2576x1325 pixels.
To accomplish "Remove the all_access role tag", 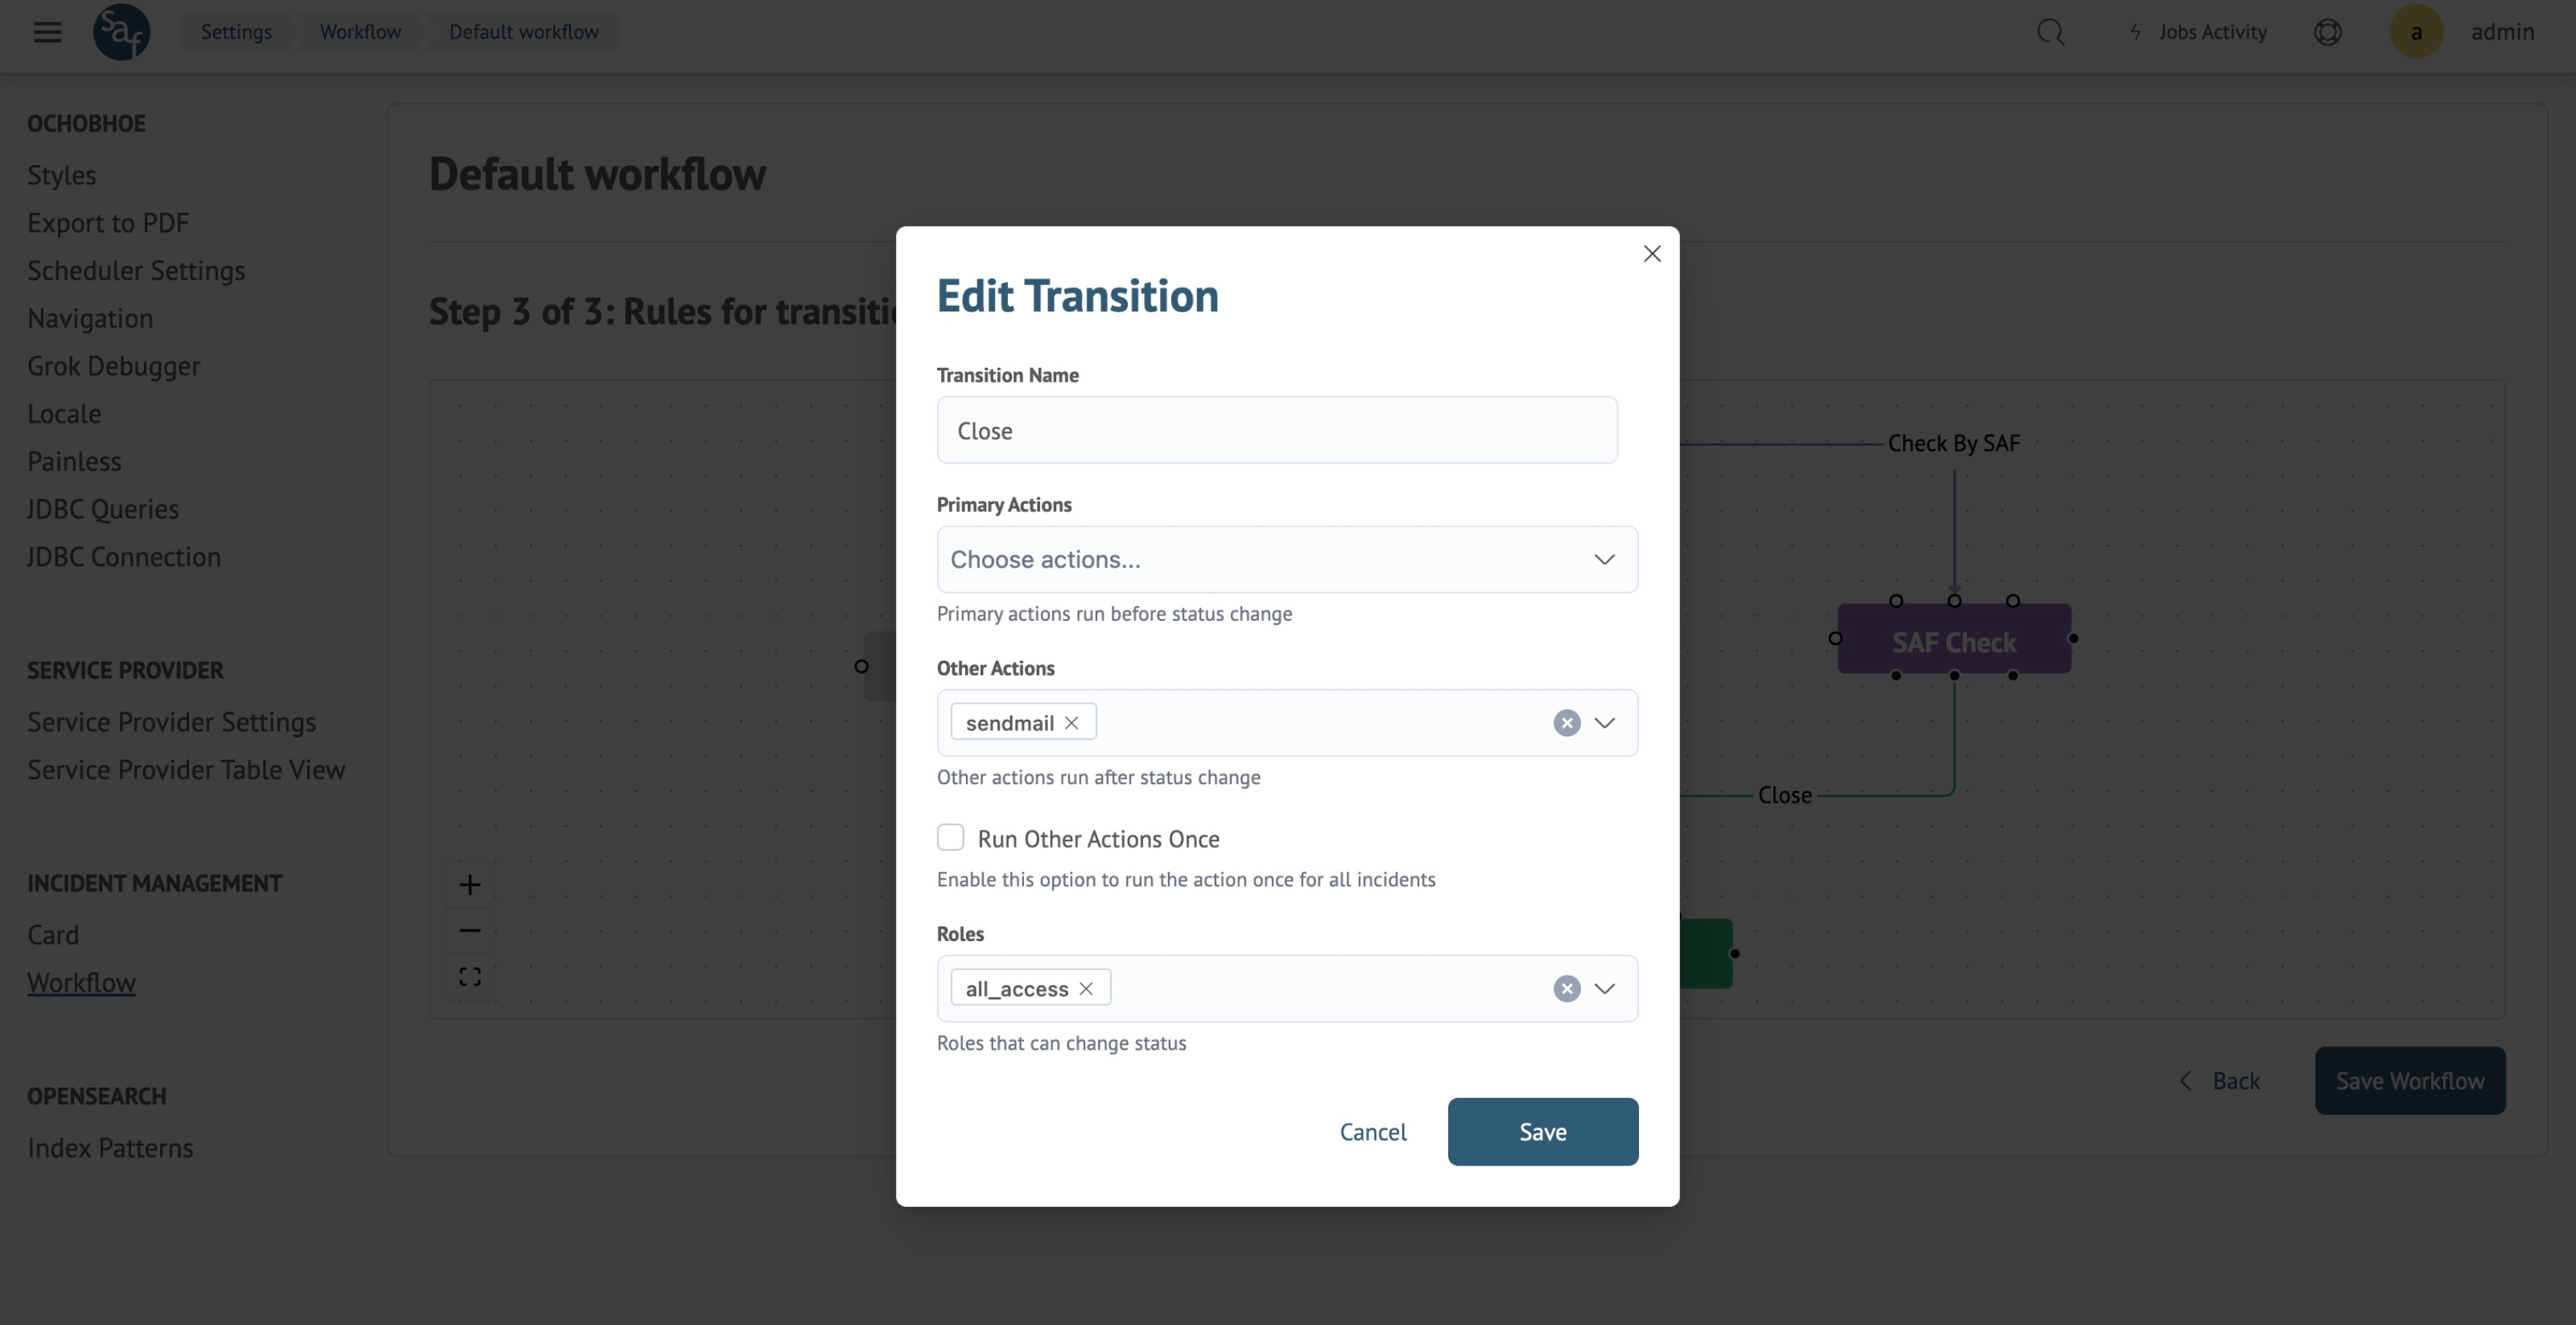I will (x=1086, y=988).
